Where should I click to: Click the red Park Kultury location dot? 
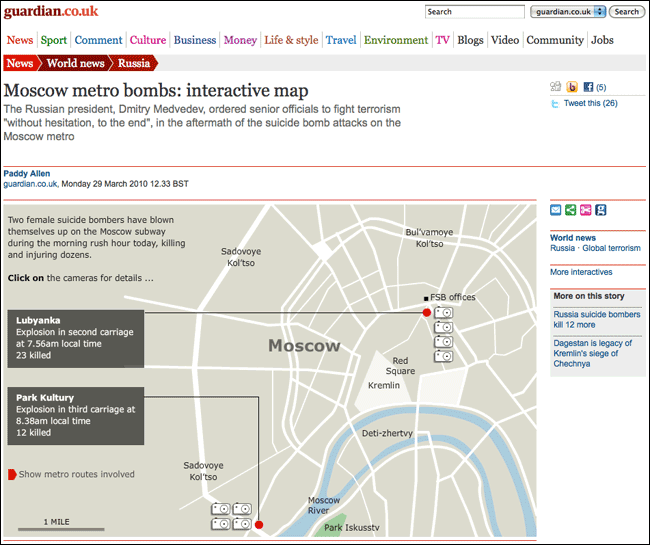259,525
